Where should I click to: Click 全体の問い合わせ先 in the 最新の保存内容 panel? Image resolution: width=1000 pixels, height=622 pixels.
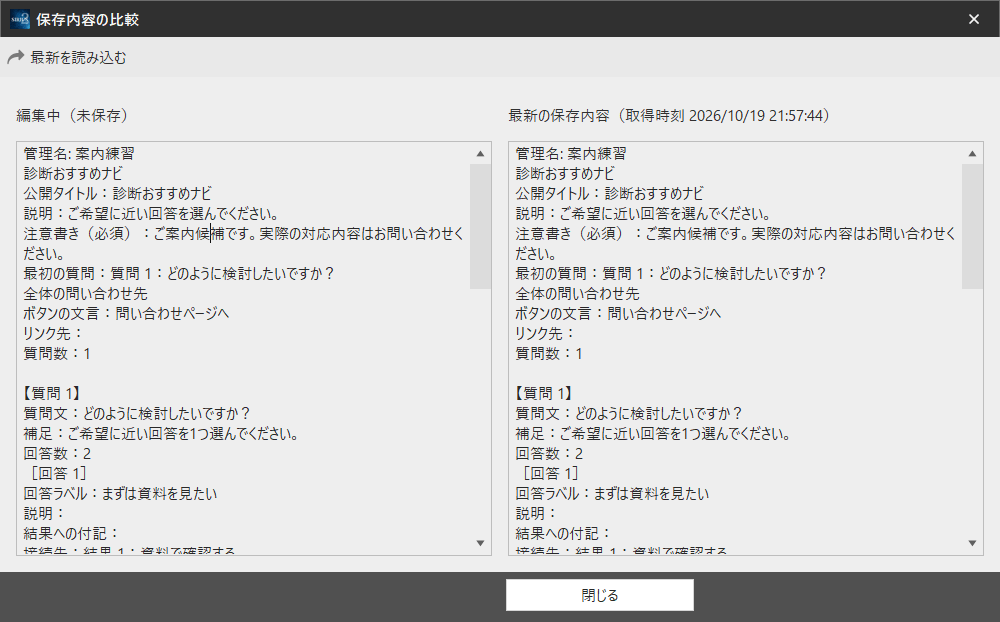(x=577, y=293)
